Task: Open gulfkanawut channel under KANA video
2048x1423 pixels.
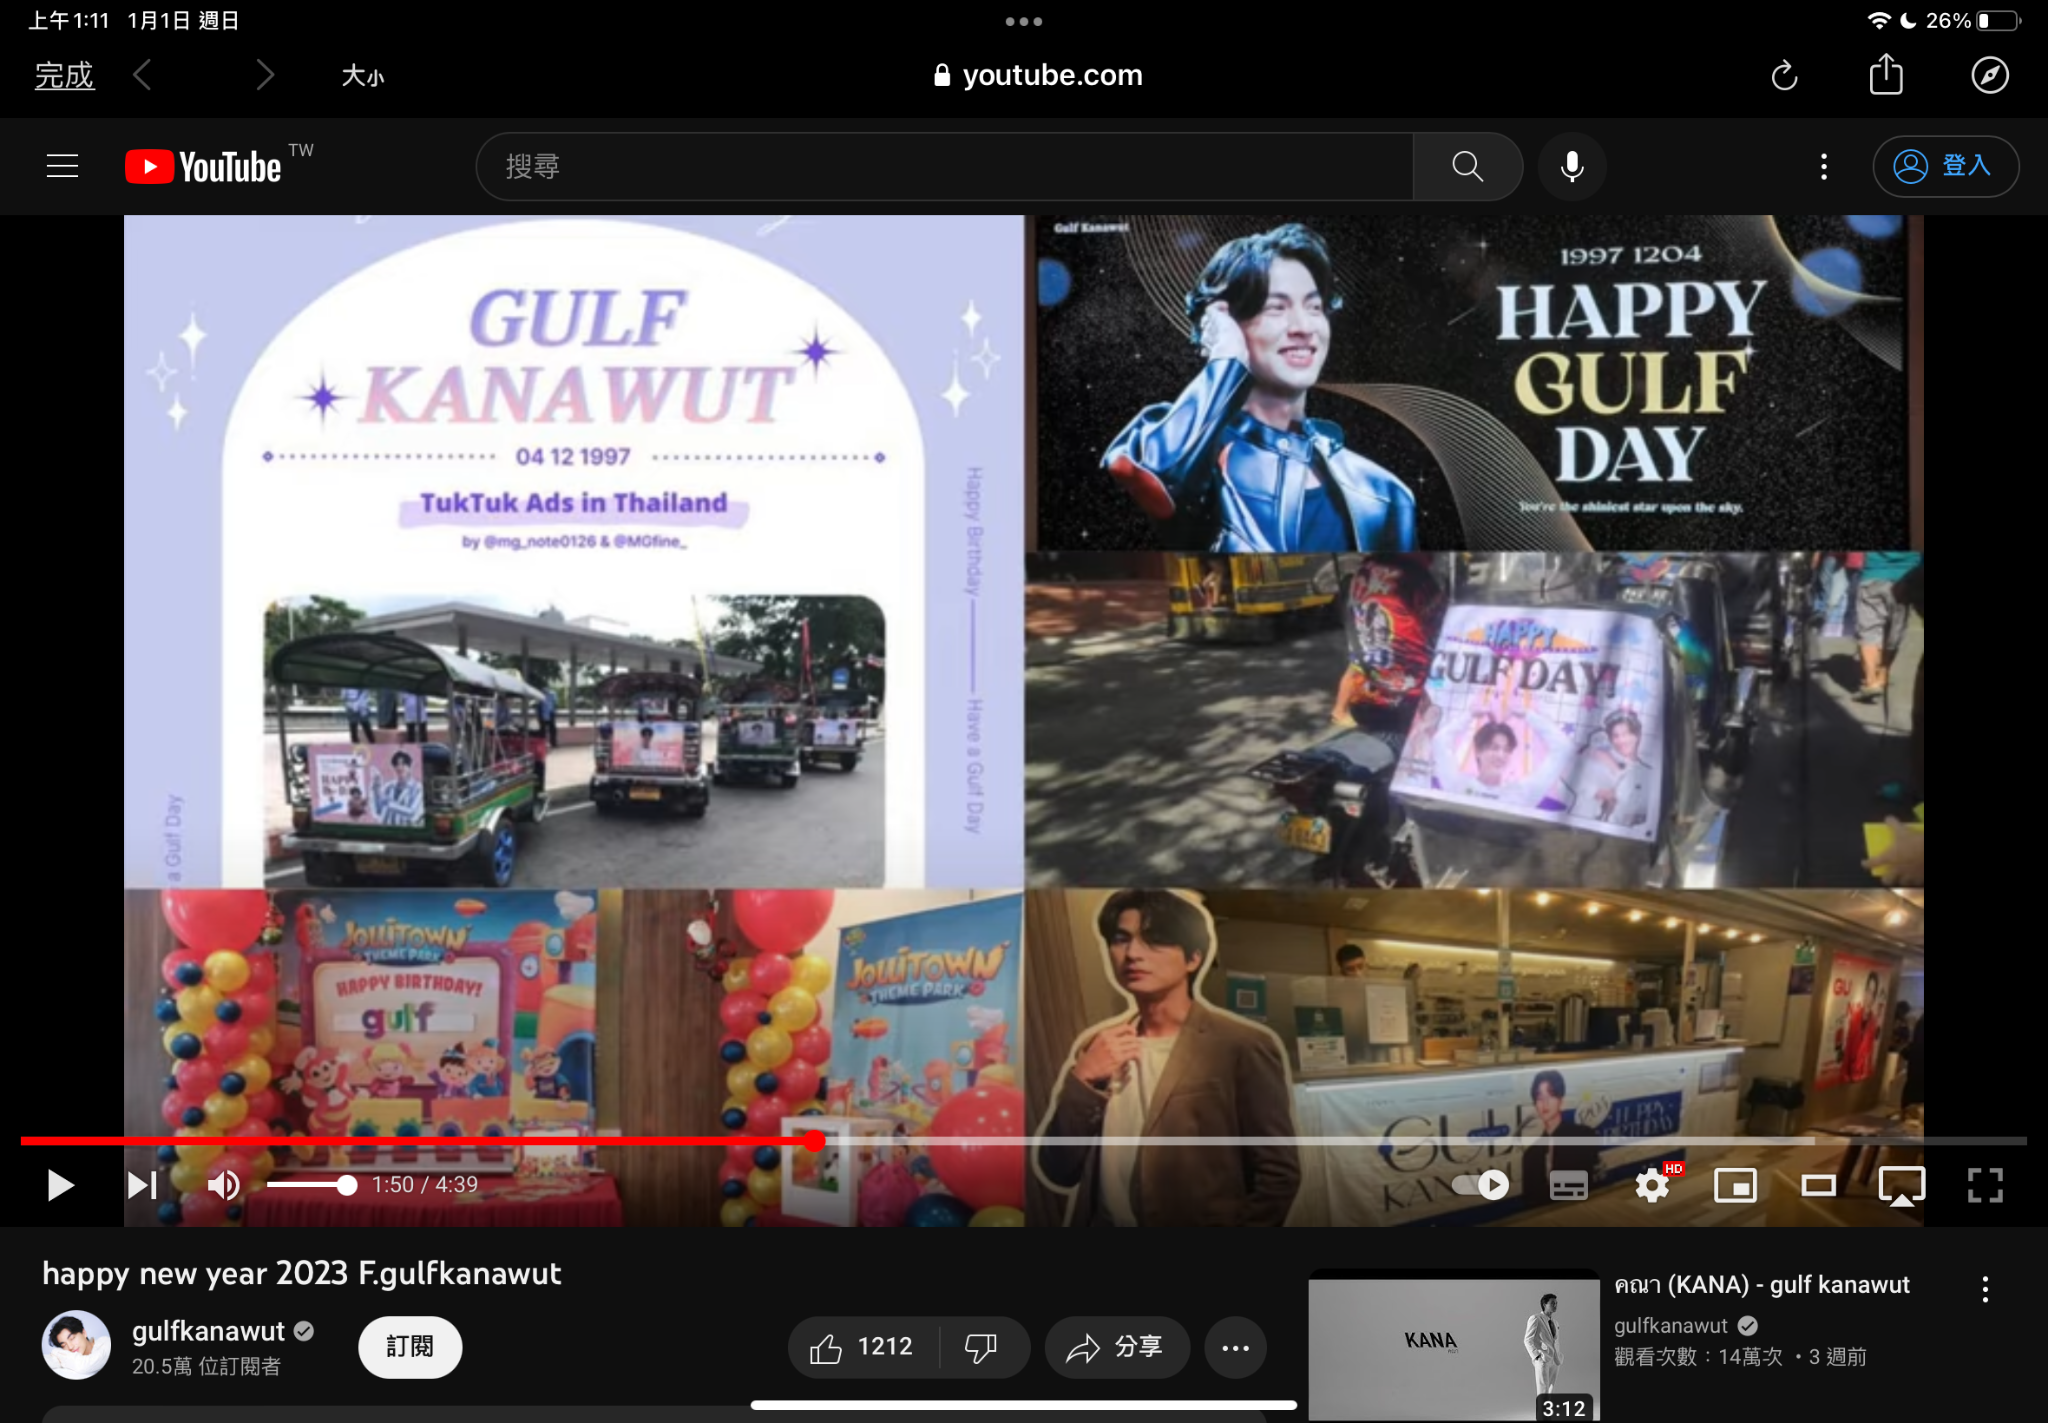Action: (1671, 1326)
